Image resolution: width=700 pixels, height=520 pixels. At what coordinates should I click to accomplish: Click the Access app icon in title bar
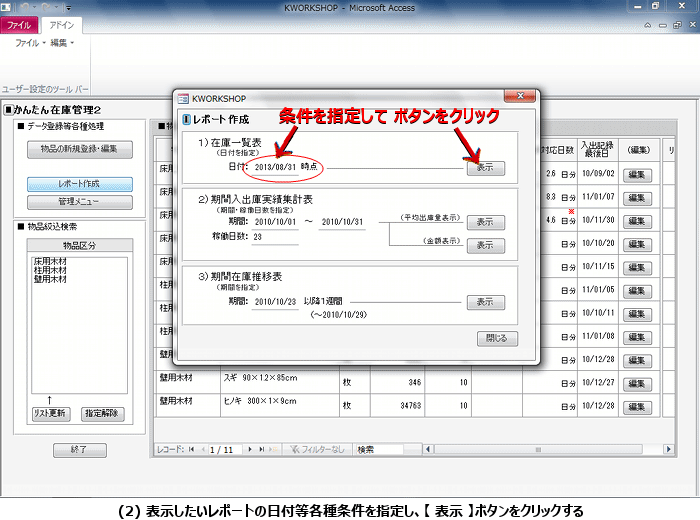click(5, 7)
